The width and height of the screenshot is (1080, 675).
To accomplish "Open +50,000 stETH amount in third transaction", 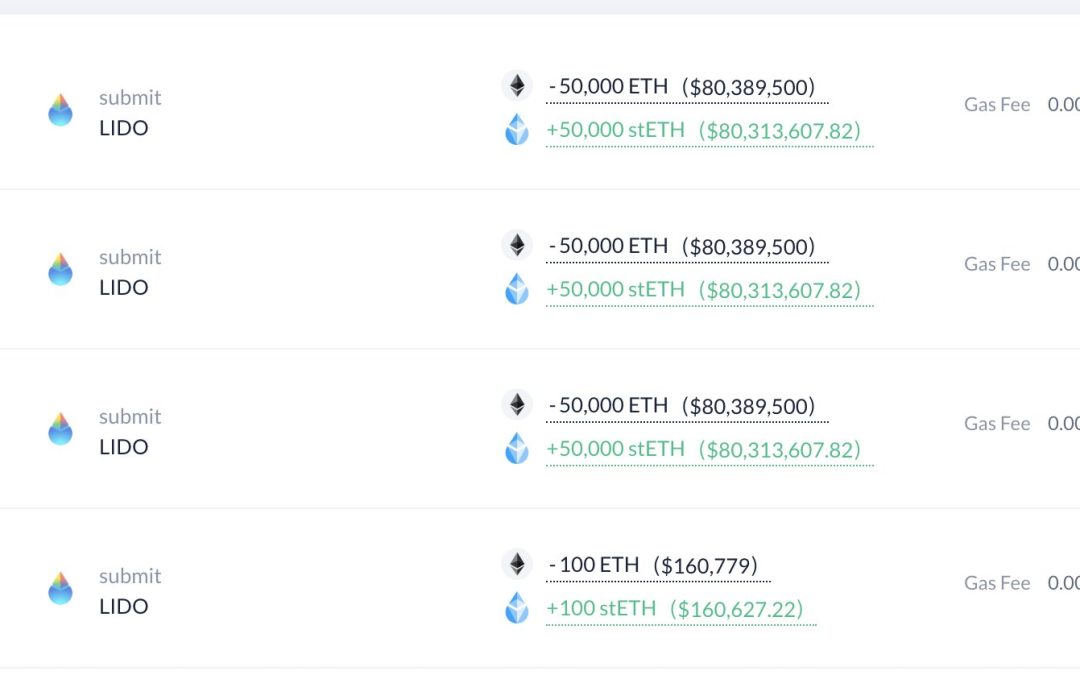I will click(x=709, y=450).
